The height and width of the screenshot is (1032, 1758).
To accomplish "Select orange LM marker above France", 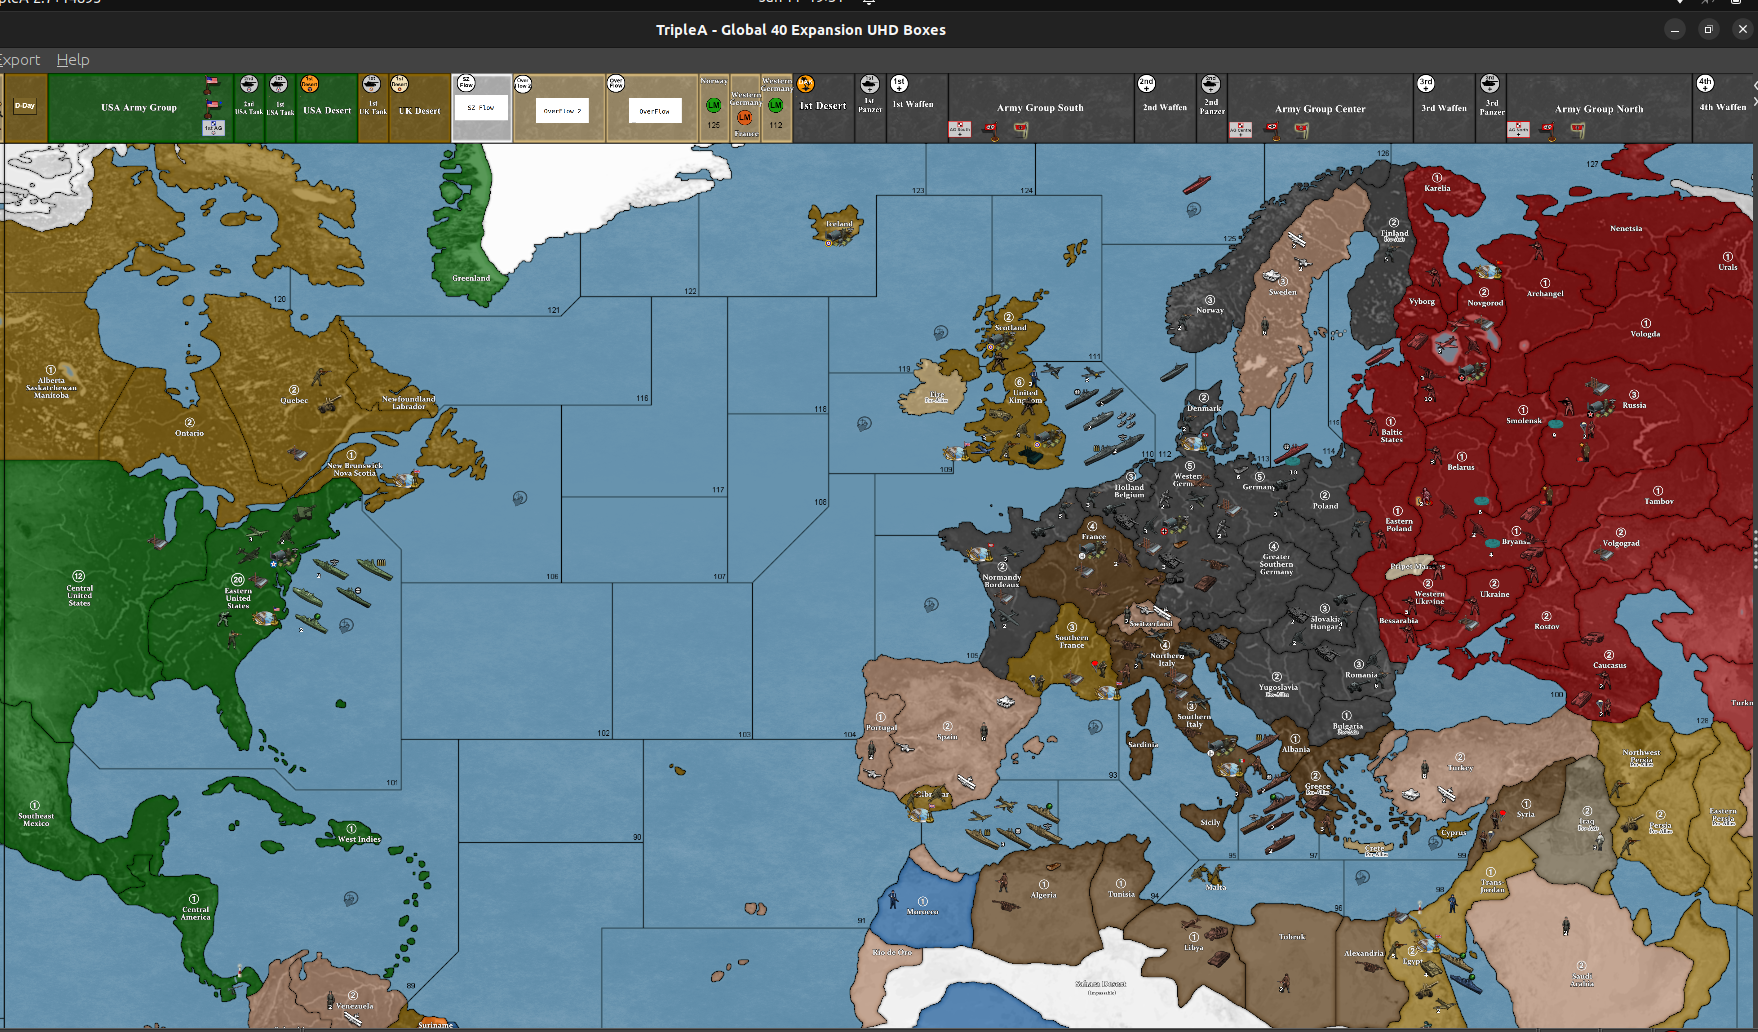I will coord(745,118).
